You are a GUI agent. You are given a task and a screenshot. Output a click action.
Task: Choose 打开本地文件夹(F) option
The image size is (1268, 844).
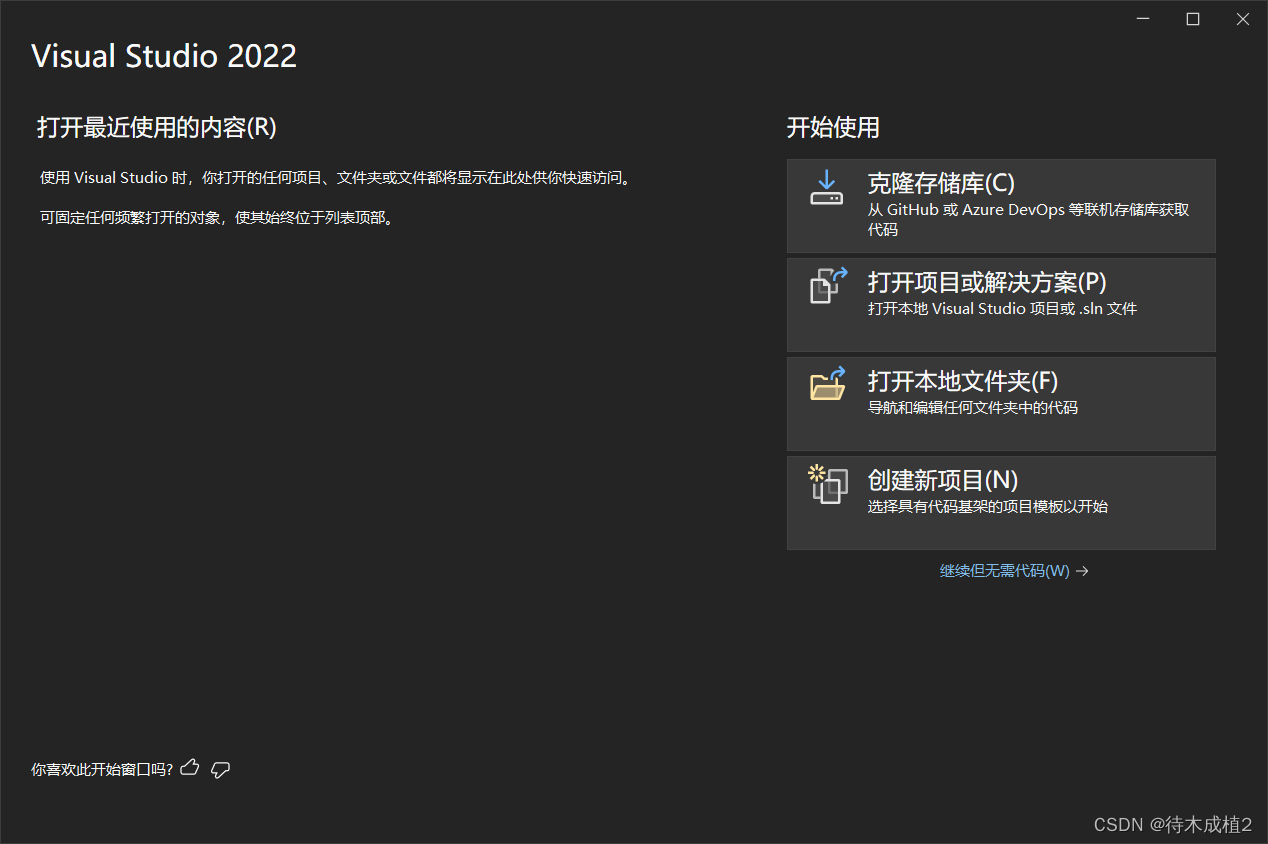[1001, 404]
